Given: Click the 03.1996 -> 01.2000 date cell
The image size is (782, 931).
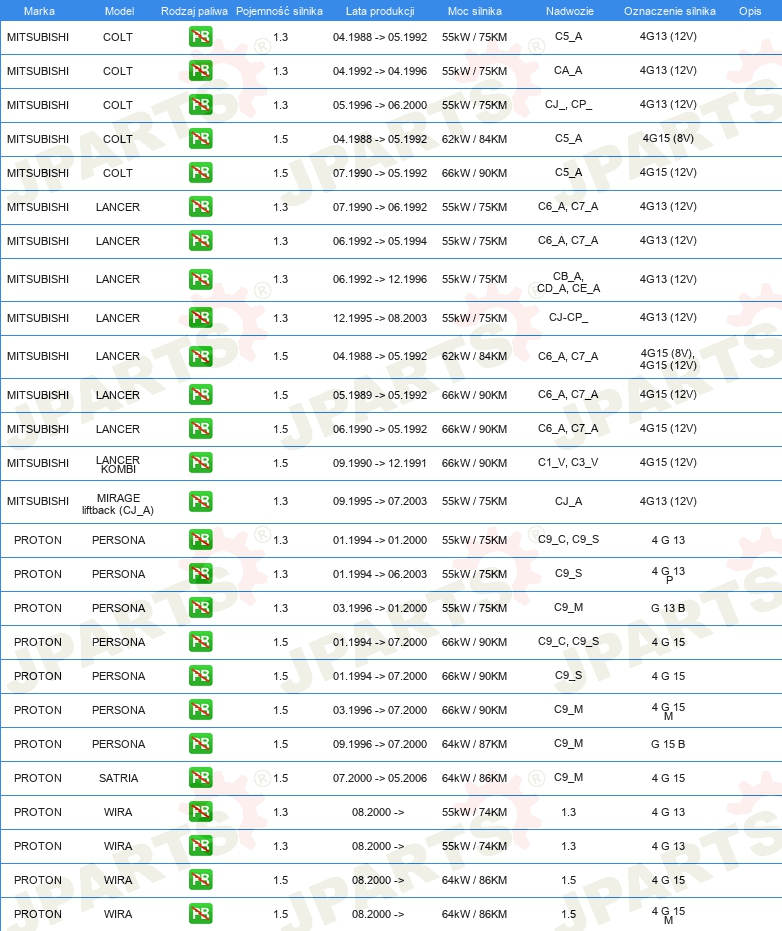Looking at the screenshot, I should tap(380, 608).
